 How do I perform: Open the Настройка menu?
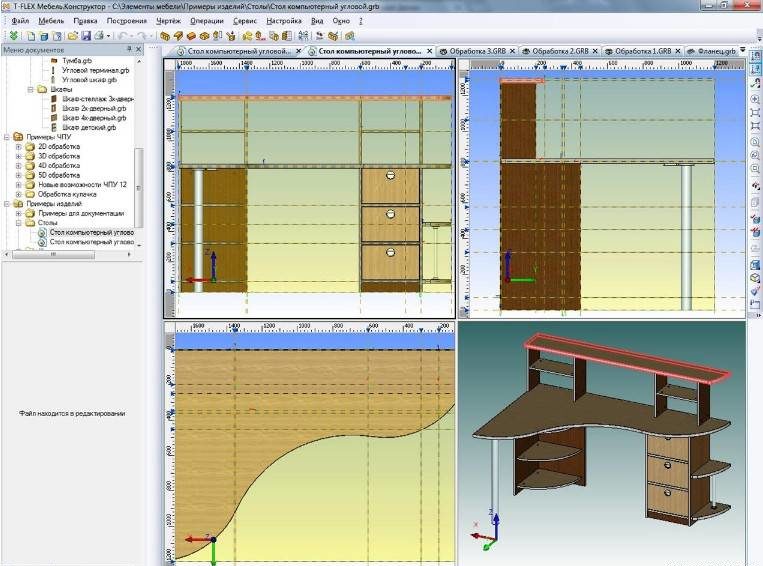(x=284, y=21)
